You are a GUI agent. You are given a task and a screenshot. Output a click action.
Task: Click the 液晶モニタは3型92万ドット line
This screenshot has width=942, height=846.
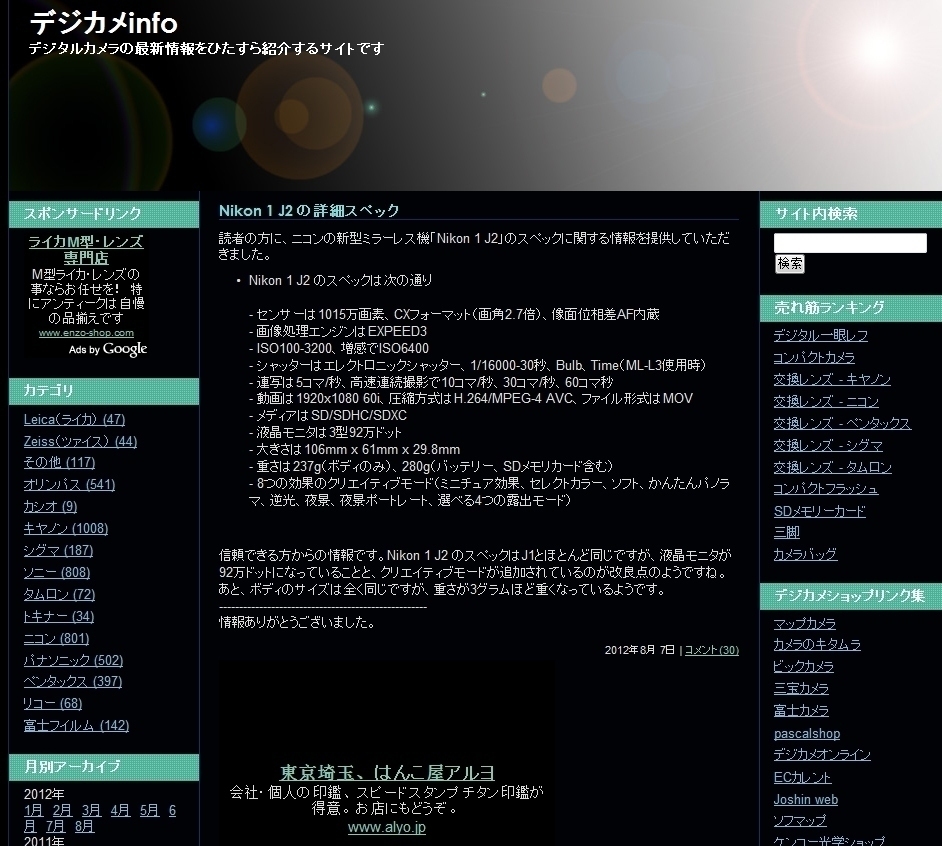(325, 433)
